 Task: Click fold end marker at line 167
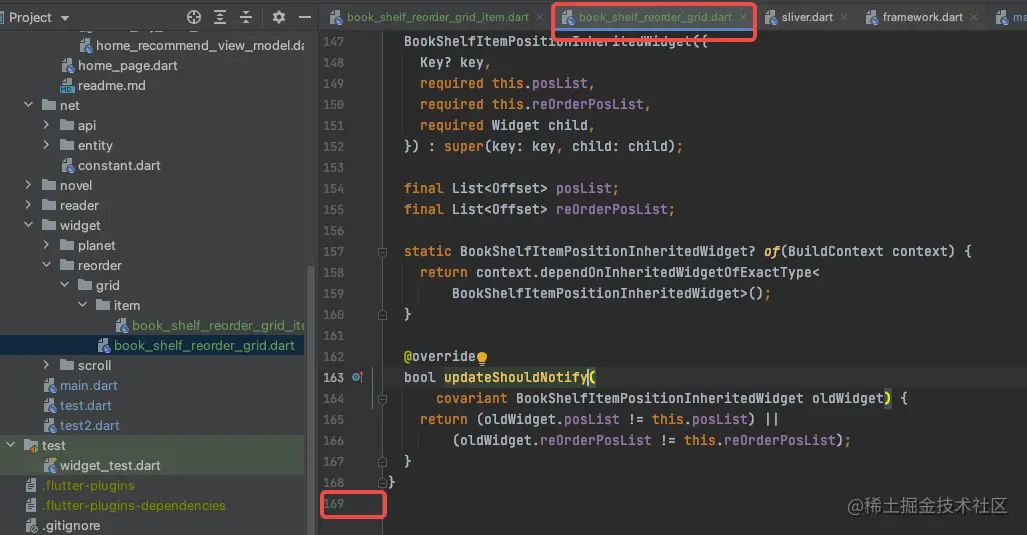[x=383, y=462]
